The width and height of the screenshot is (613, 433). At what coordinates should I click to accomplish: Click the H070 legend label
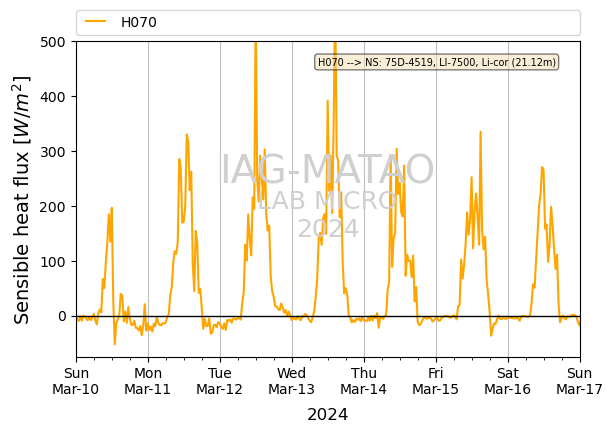139,22
